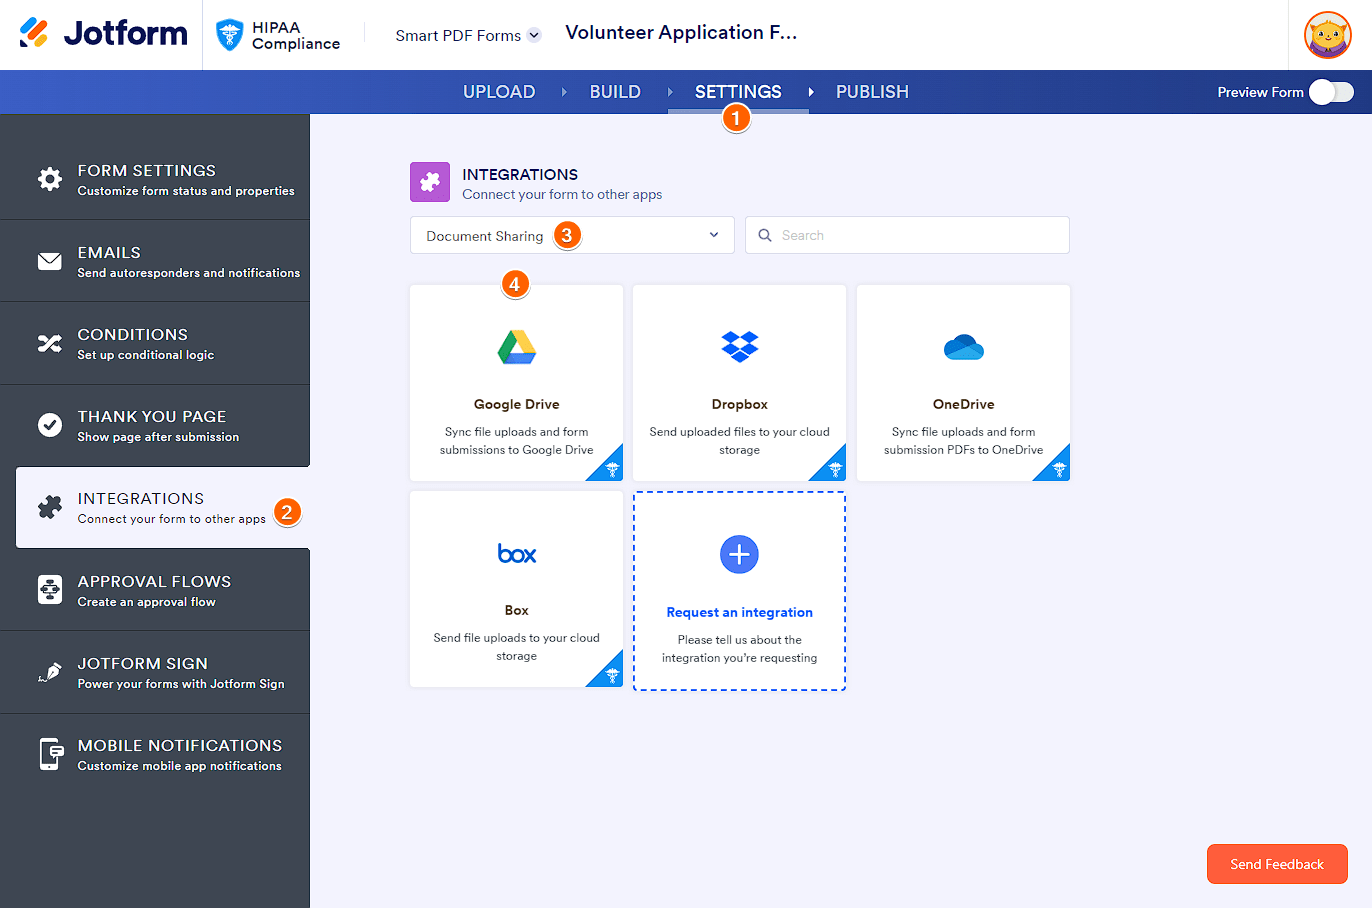Open the Document Sharing category dropdown

[572, 235]
